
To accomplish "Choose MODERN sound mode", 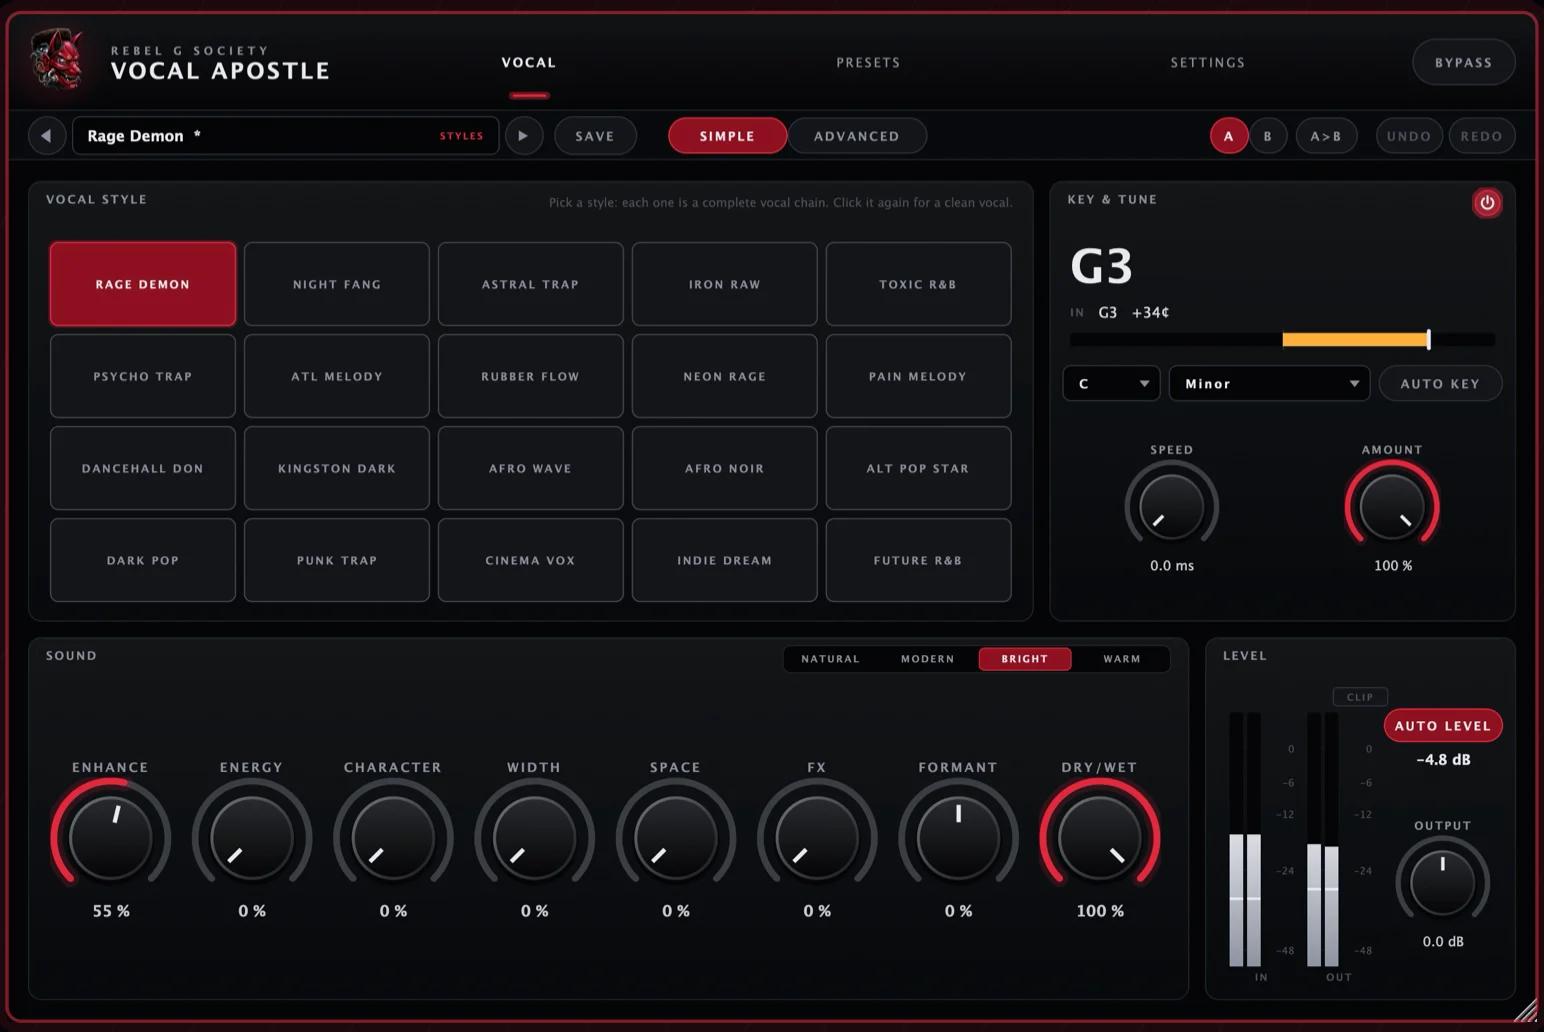I will [927, 659].
